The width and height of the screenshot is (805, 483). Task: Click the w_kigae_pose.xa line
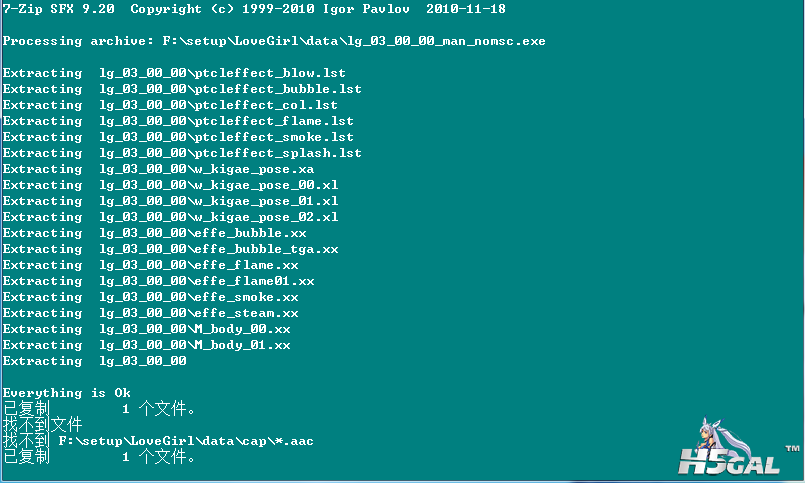158,169
